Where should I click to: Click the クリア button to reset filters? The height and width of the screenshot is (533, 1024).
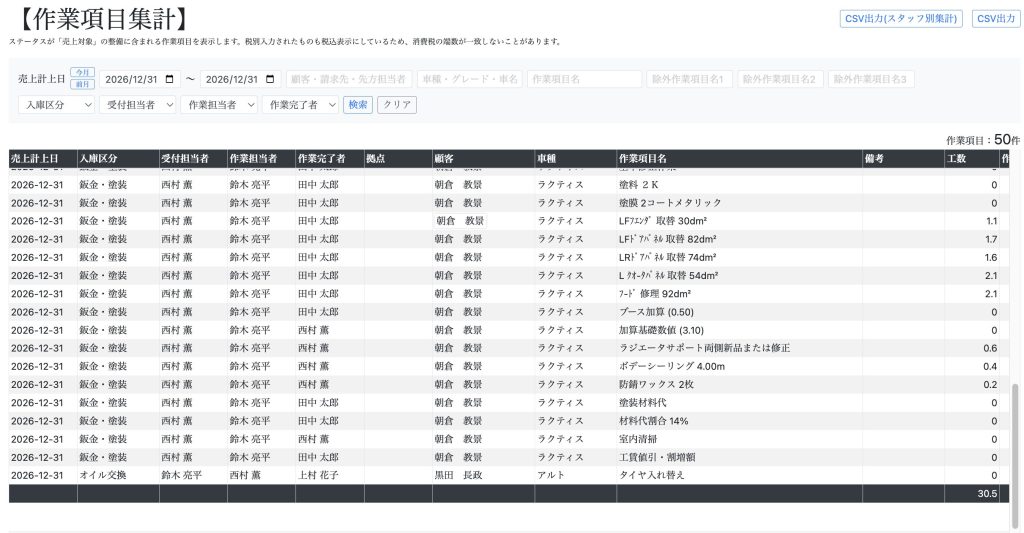pyautogui.click(x=397, y=104)
